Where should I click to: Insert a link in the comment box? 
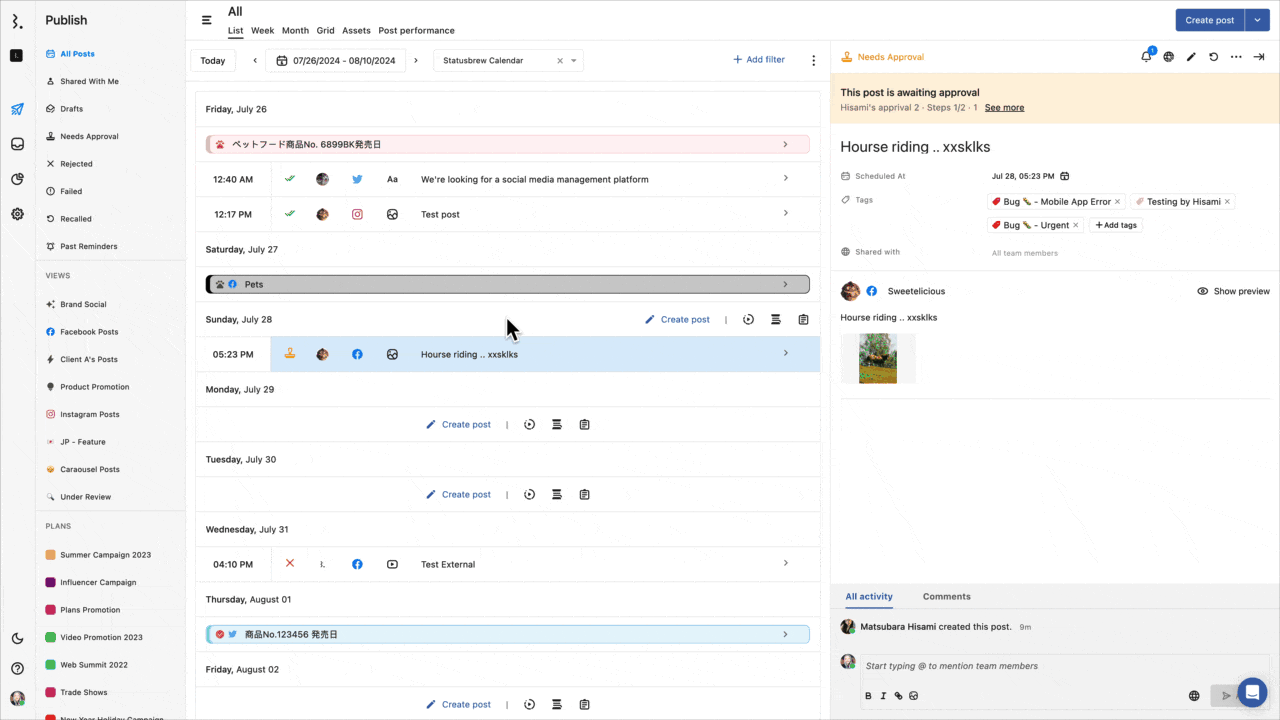(898, 696)
